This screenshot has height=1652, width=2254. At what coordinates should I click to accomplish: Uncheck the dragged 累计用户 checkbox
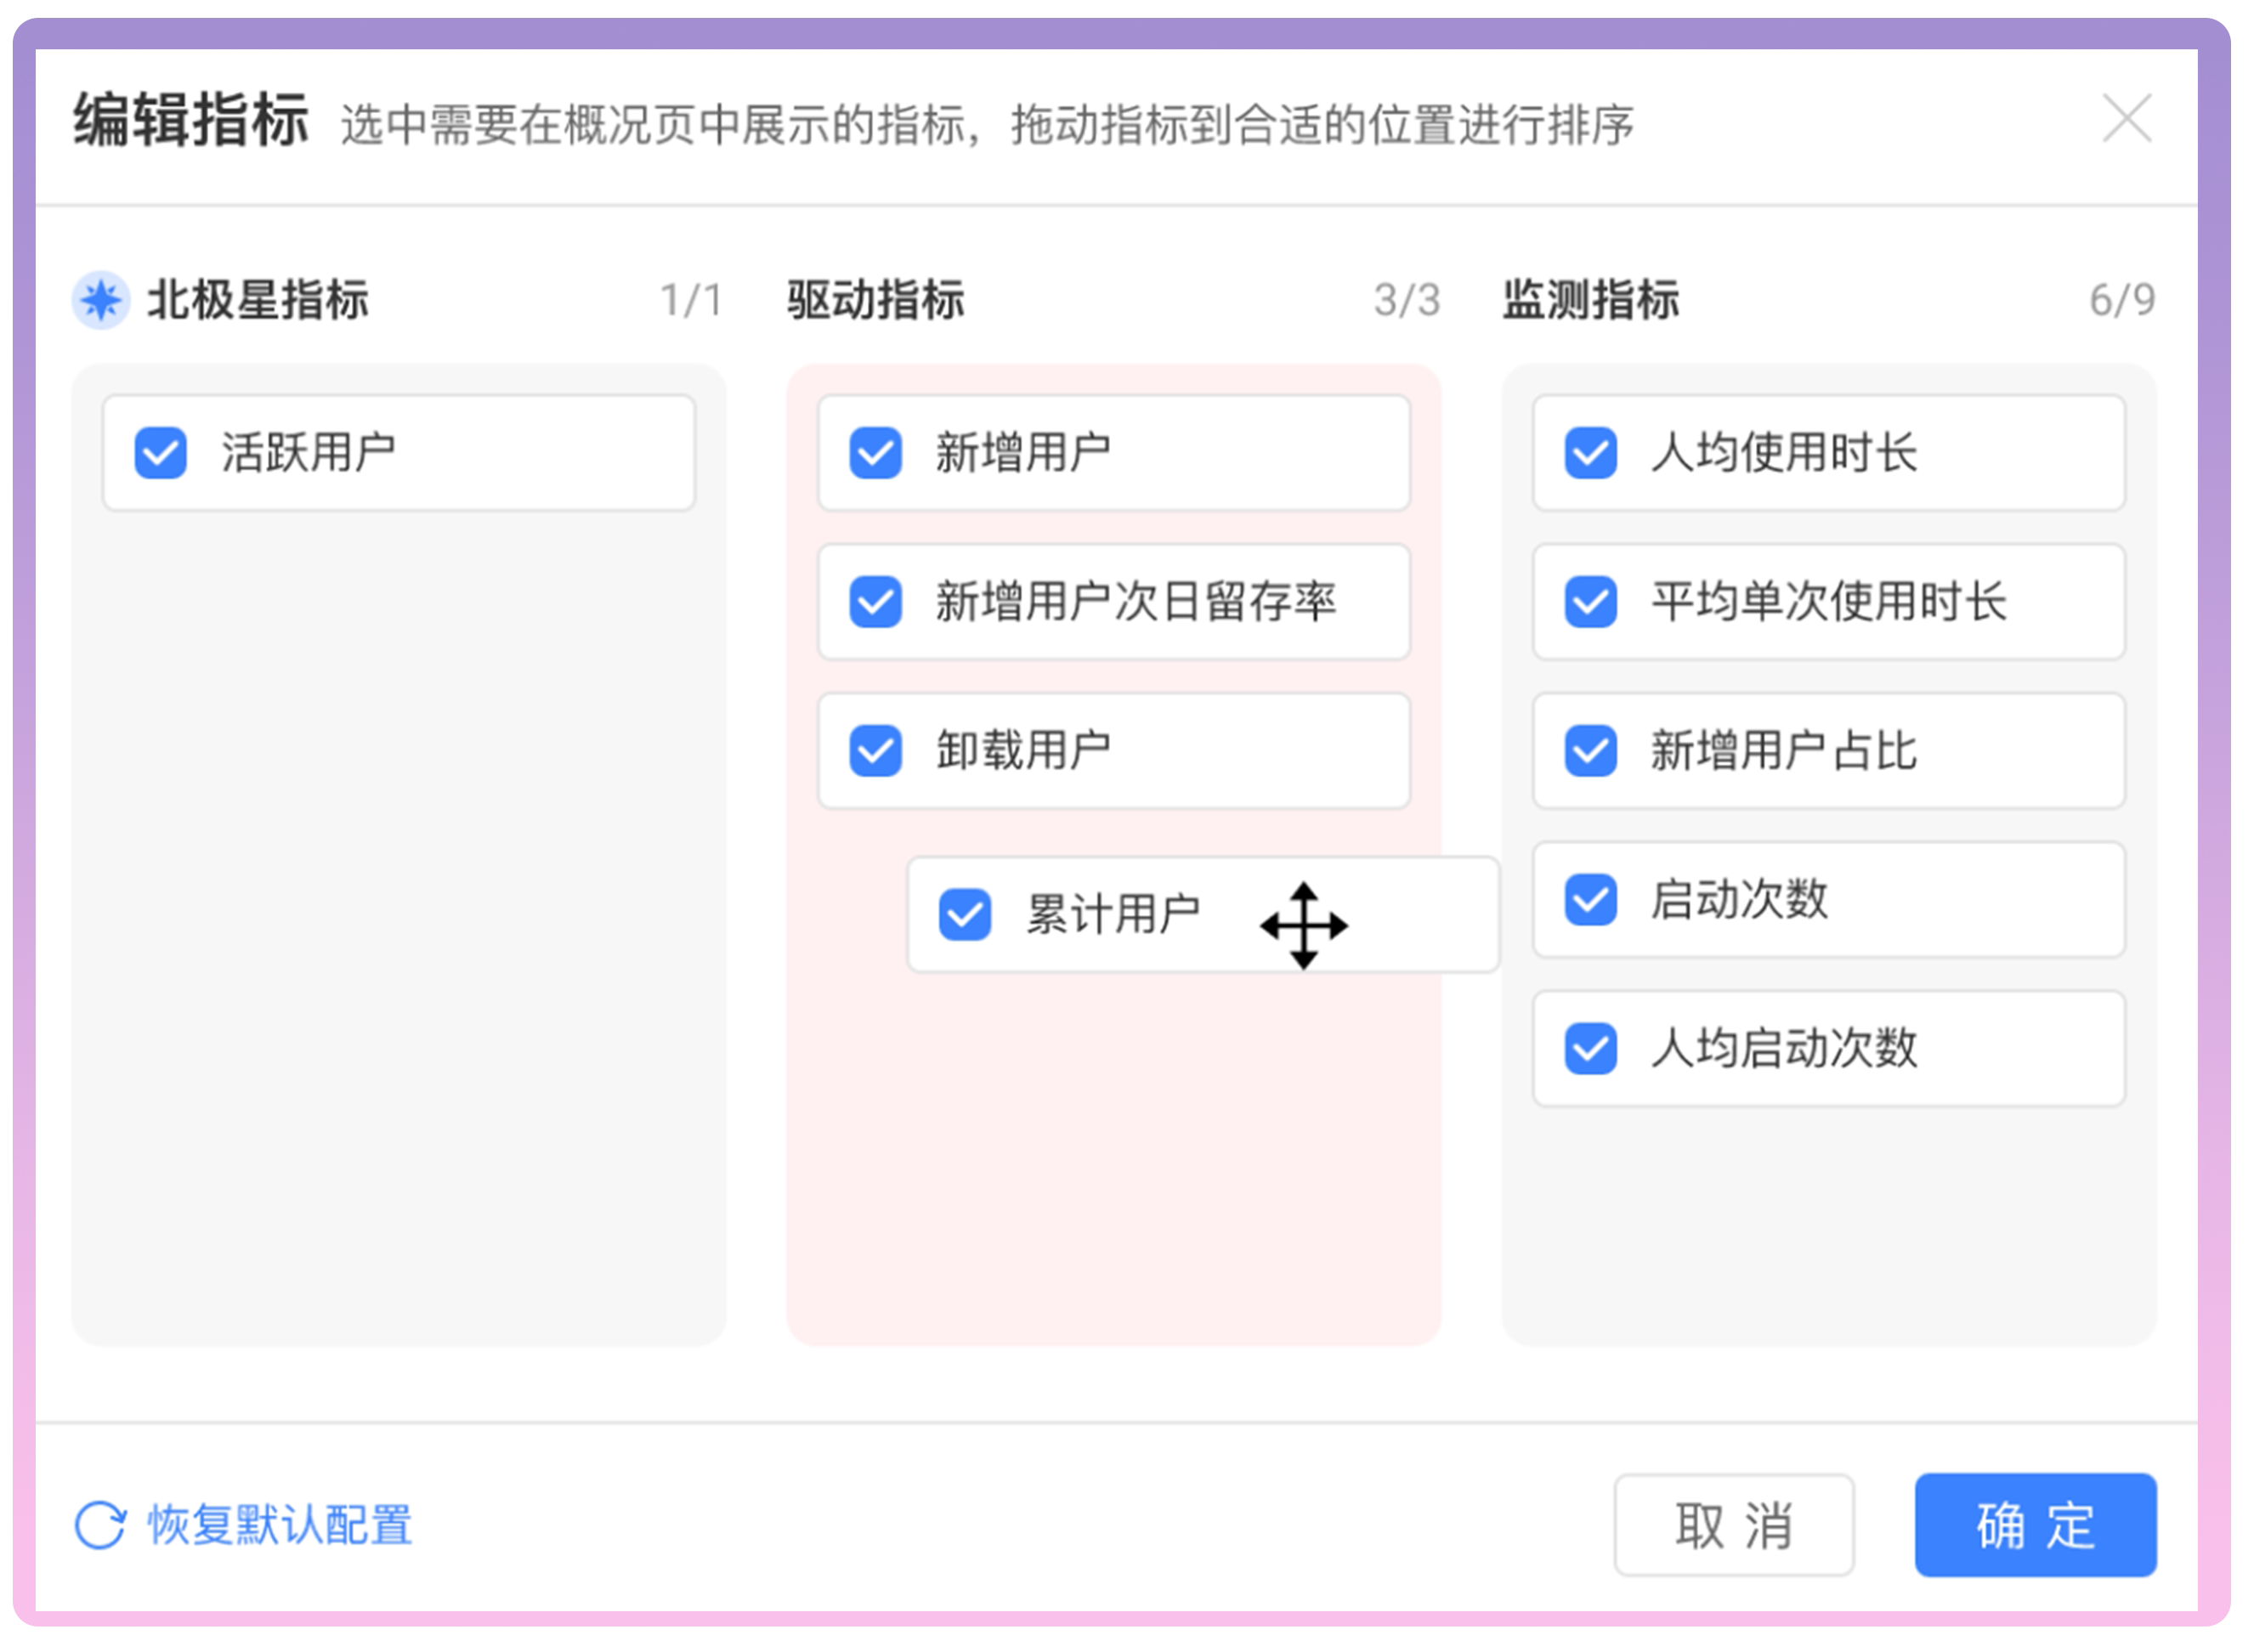click(x=965, y=915)
